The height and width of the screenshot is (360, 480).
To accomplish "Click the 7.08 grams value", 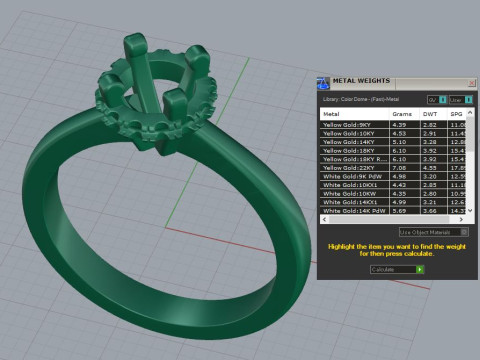I will (x=399, y=168).
